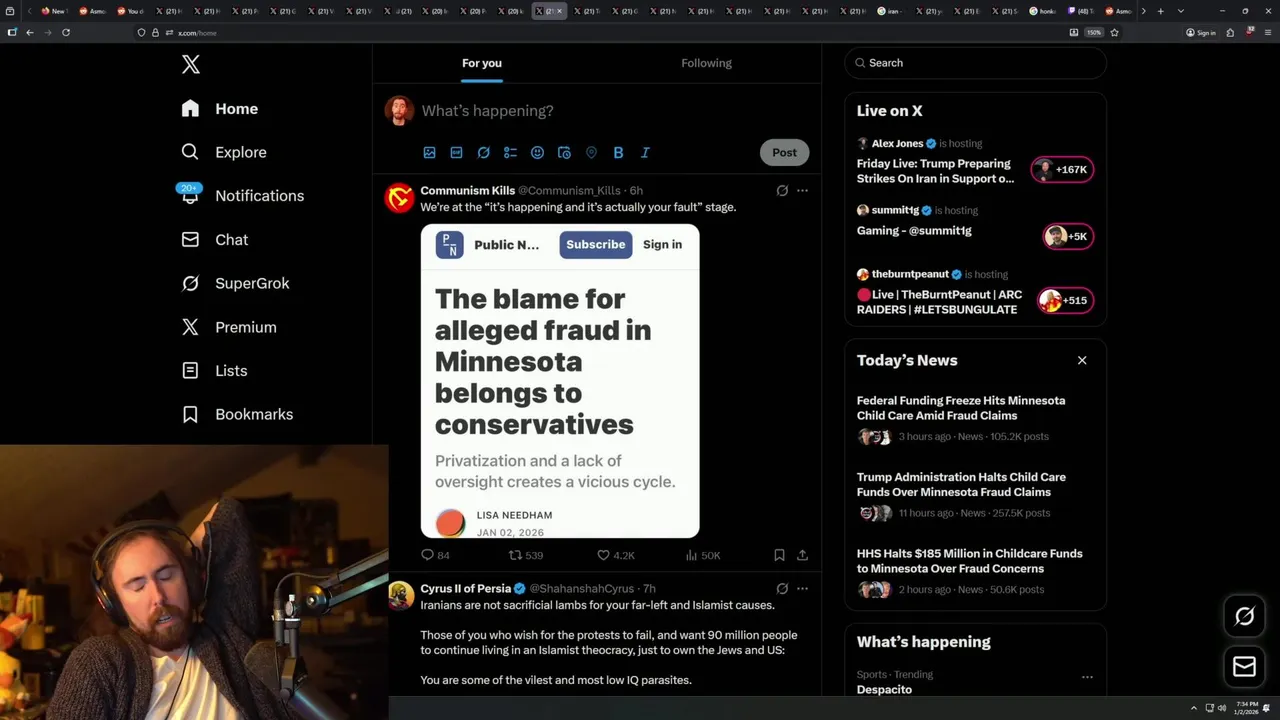Join Alex Jones live, +167K listeners
Image resolution: width=1280 pixels, height=720 pixels.
(x=1062, y=170)
